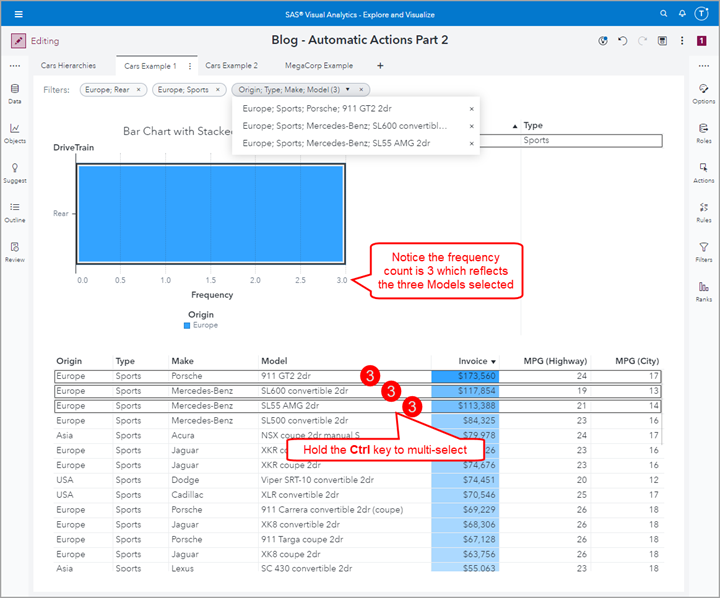Add a new page with plus button

coord(380,66)
